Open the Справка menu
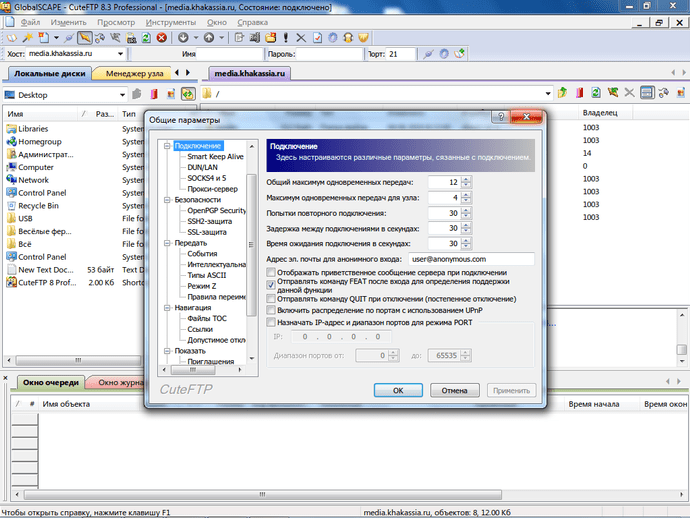The image size is (690, 518). click(253, 22)
